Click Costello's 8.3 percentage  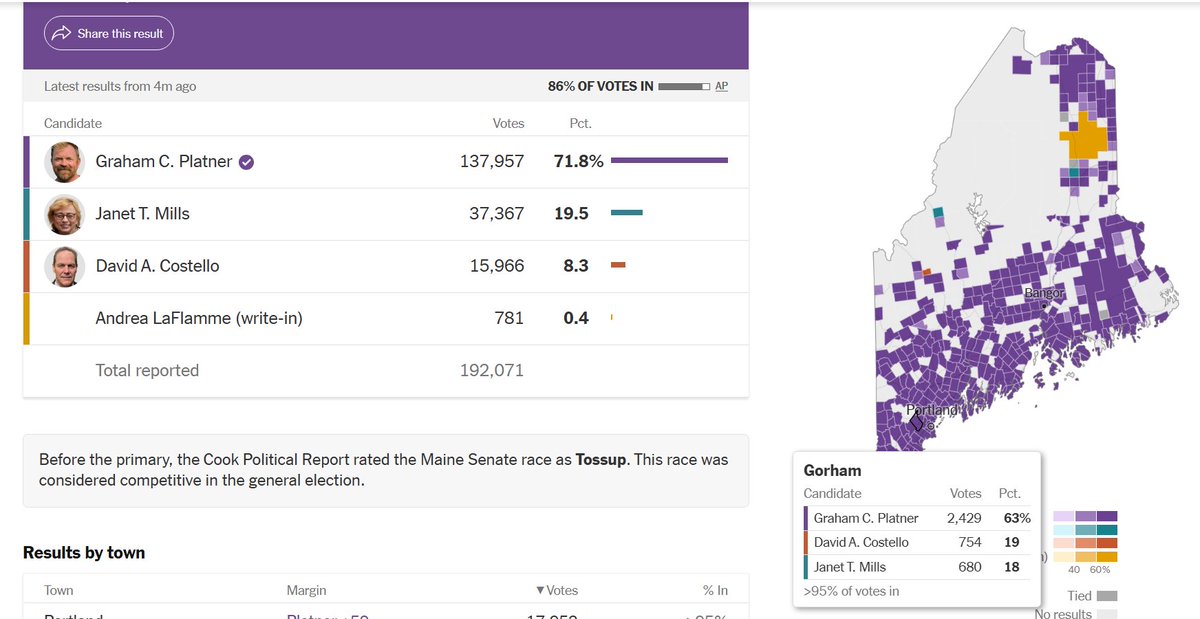(576, 266)
